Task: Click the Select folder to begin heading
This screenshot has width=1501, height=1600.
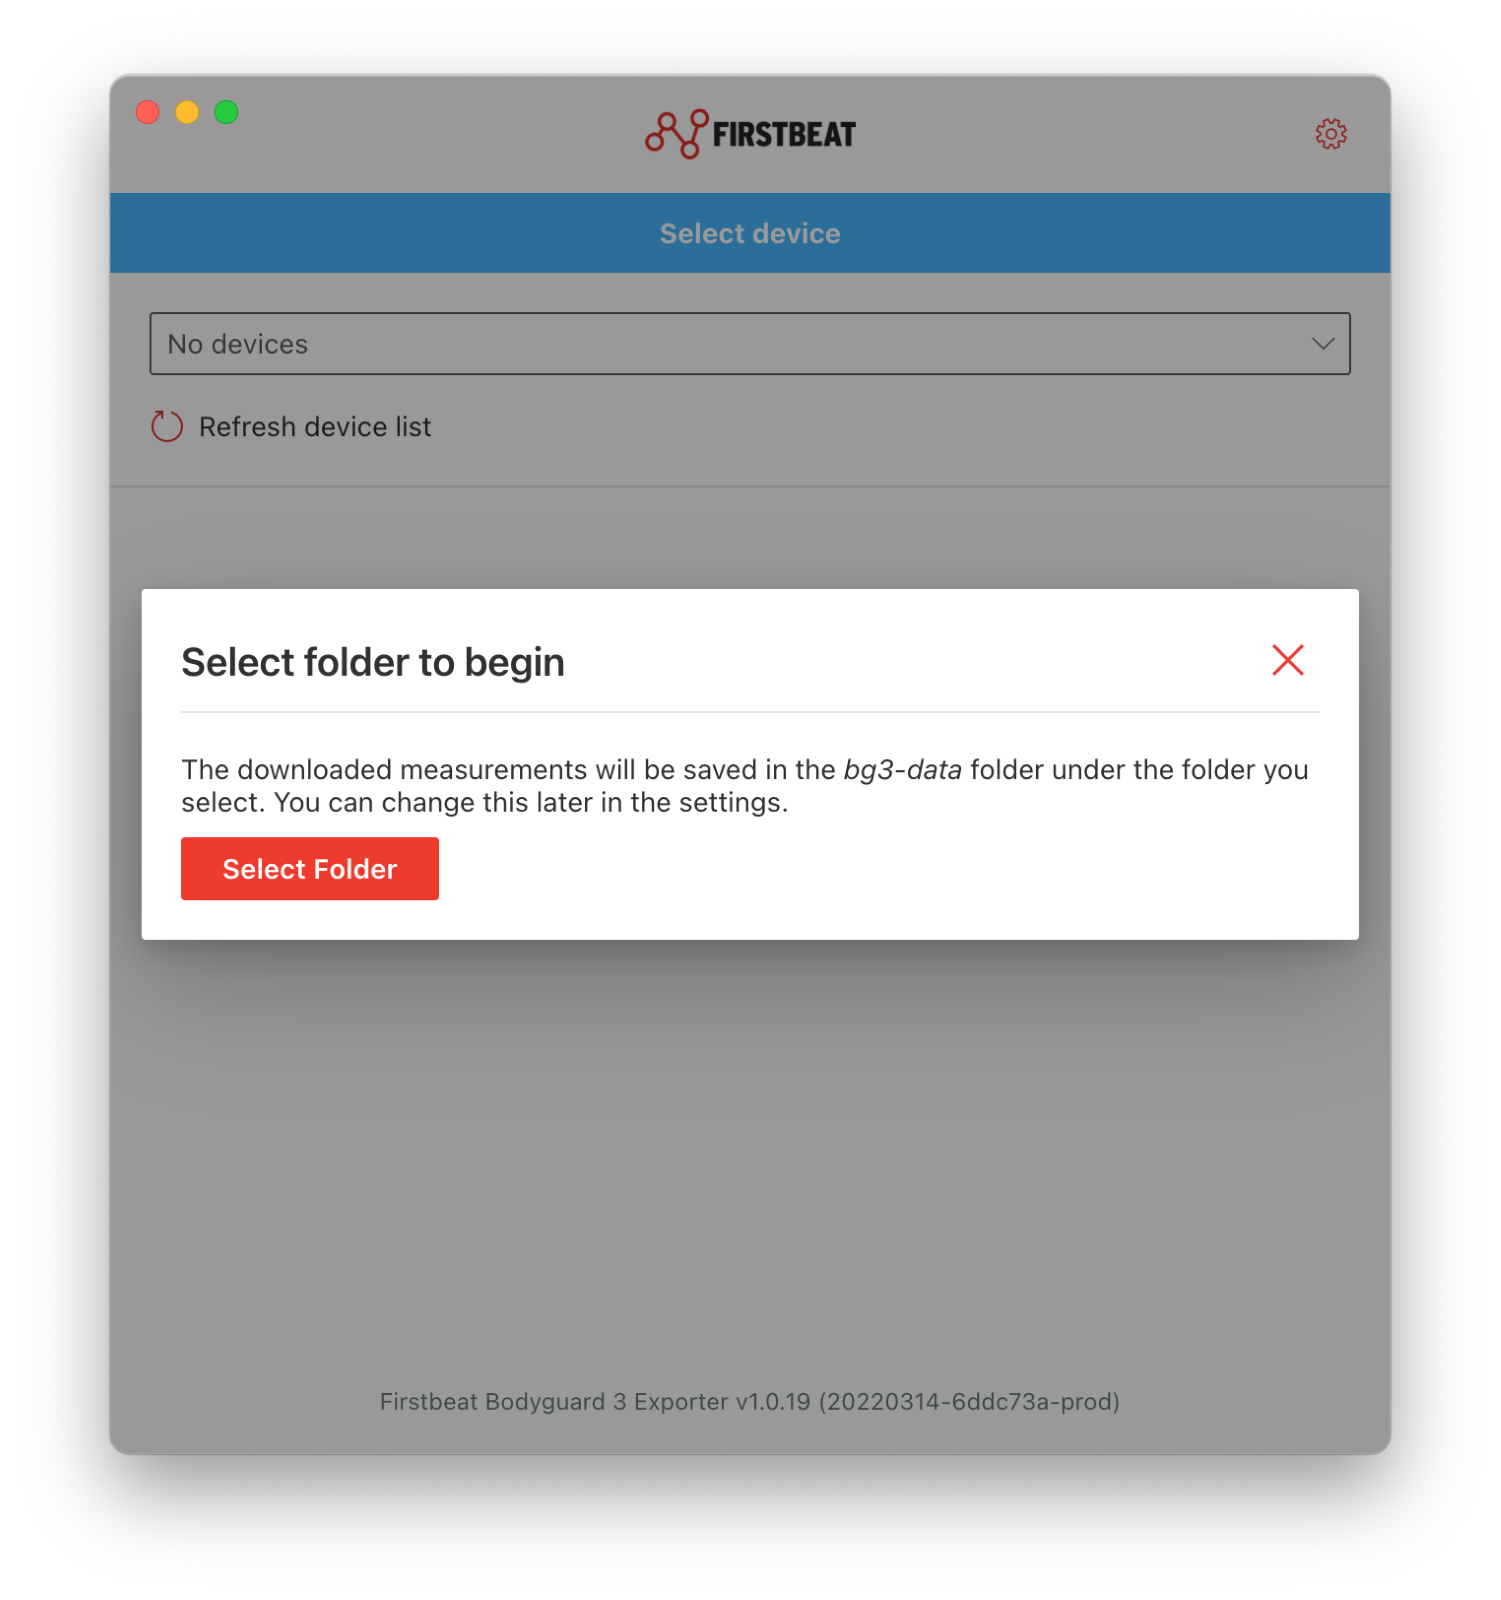Action: pyautogui.click(x=373, y=662)
